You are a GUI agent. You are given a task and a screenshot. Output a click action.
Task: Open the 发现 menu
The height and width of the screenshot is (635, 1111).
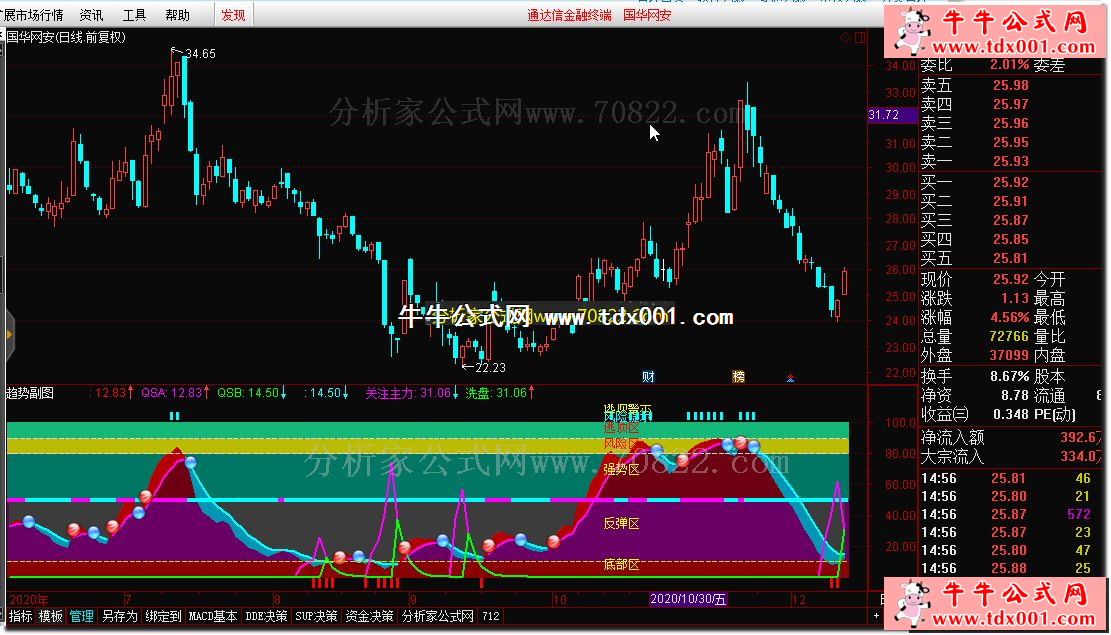point(233,15)
